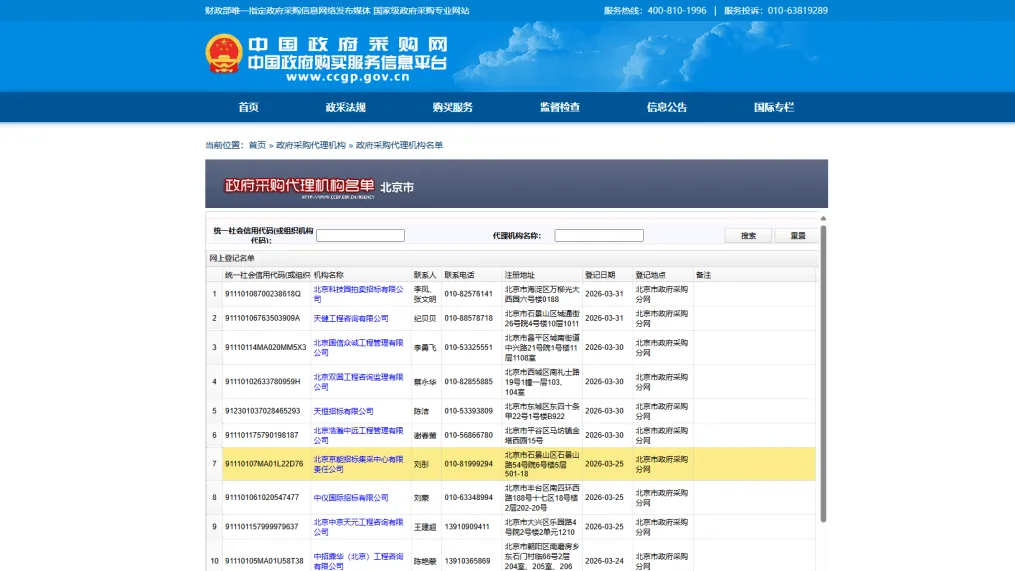Viewport: 1015px width, 571px height.
Task: Open the 北京双圆工程咨询监理有限公司 link
Action: point(359,382)
